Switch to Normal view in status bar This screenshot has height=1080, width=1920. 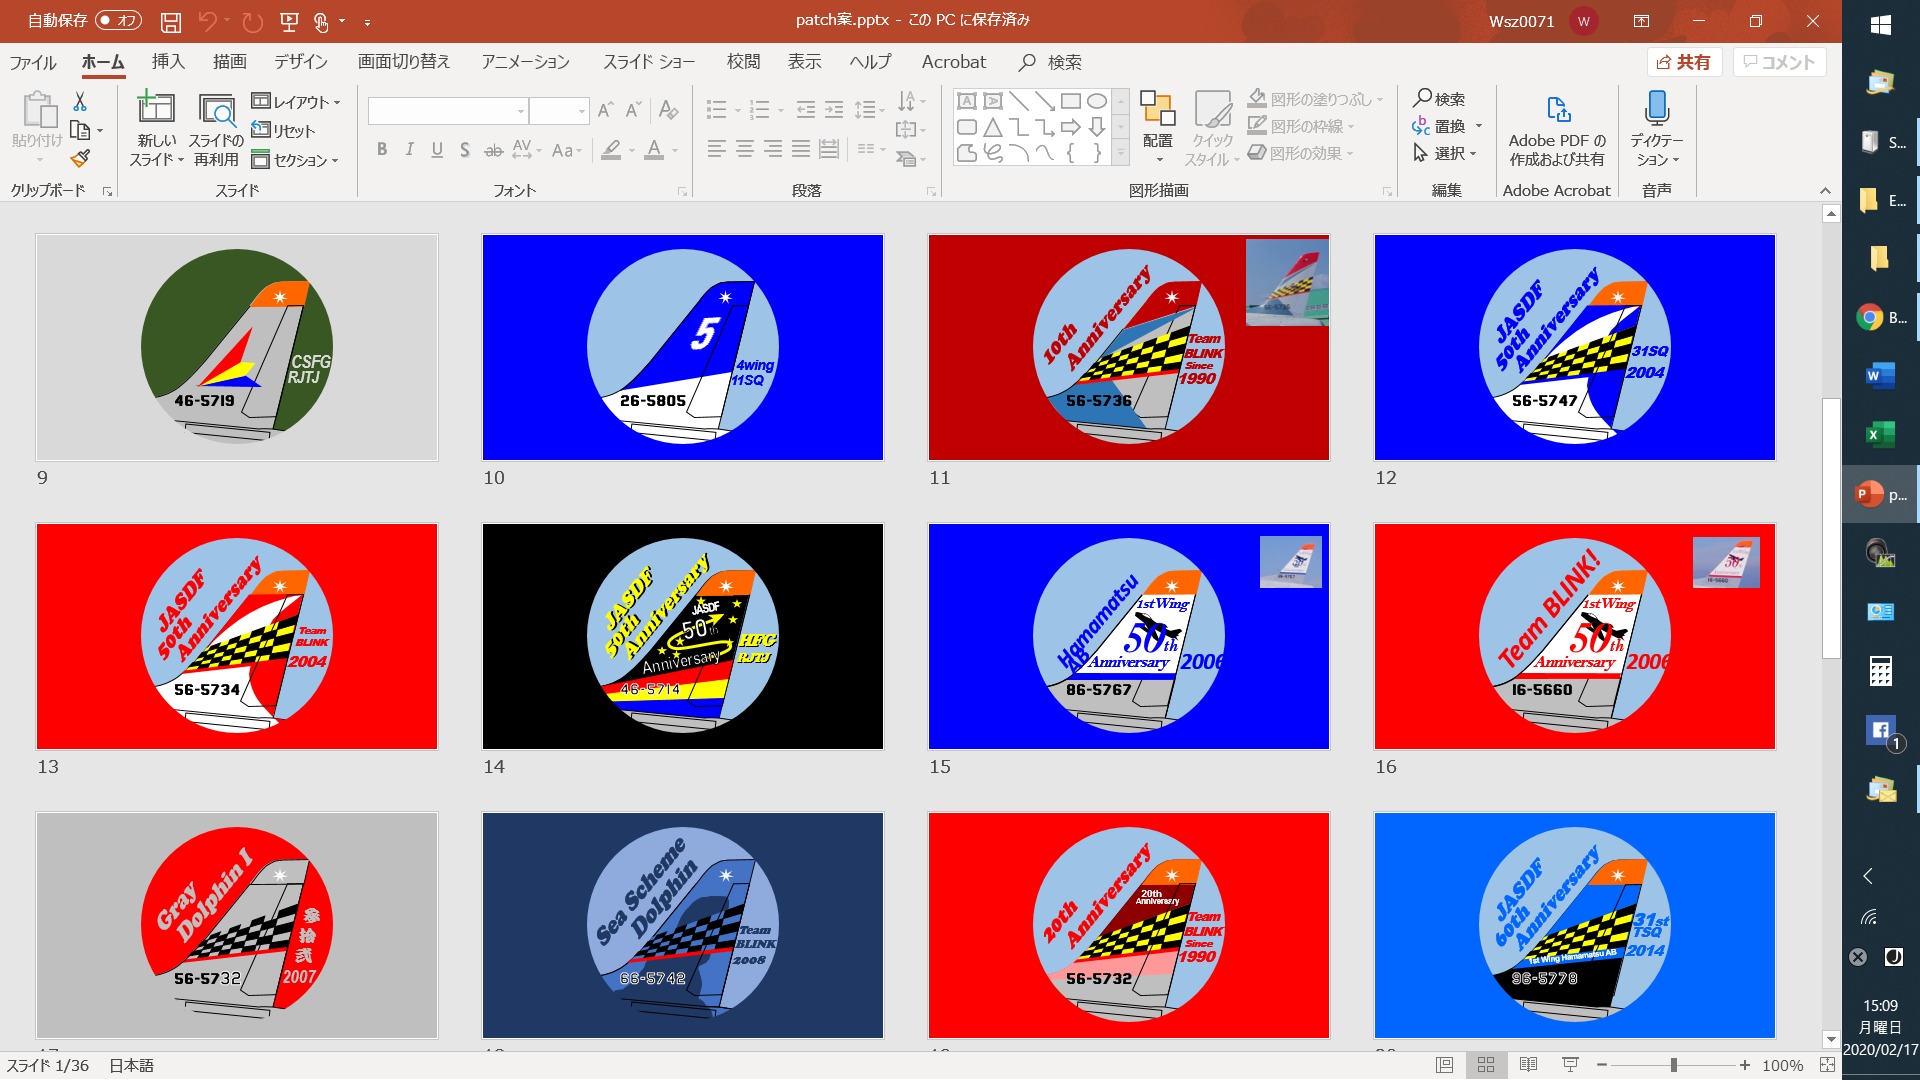click(x=1444, y=1065)
